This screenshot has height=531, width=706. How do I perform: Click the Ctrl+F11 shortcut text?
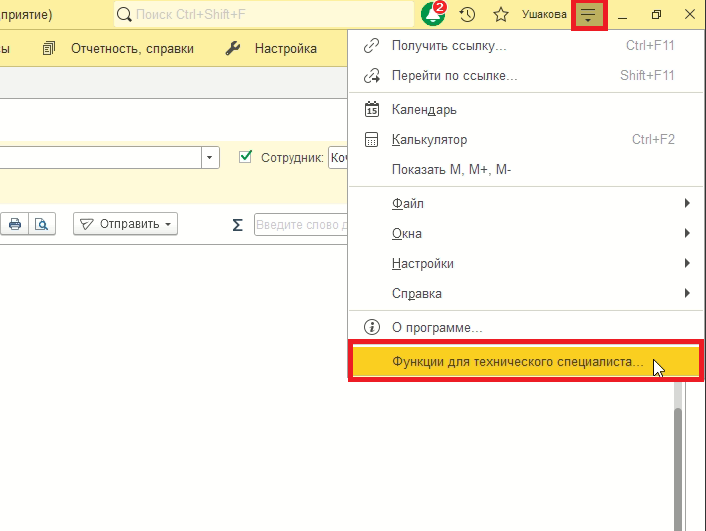pos(650,45)
